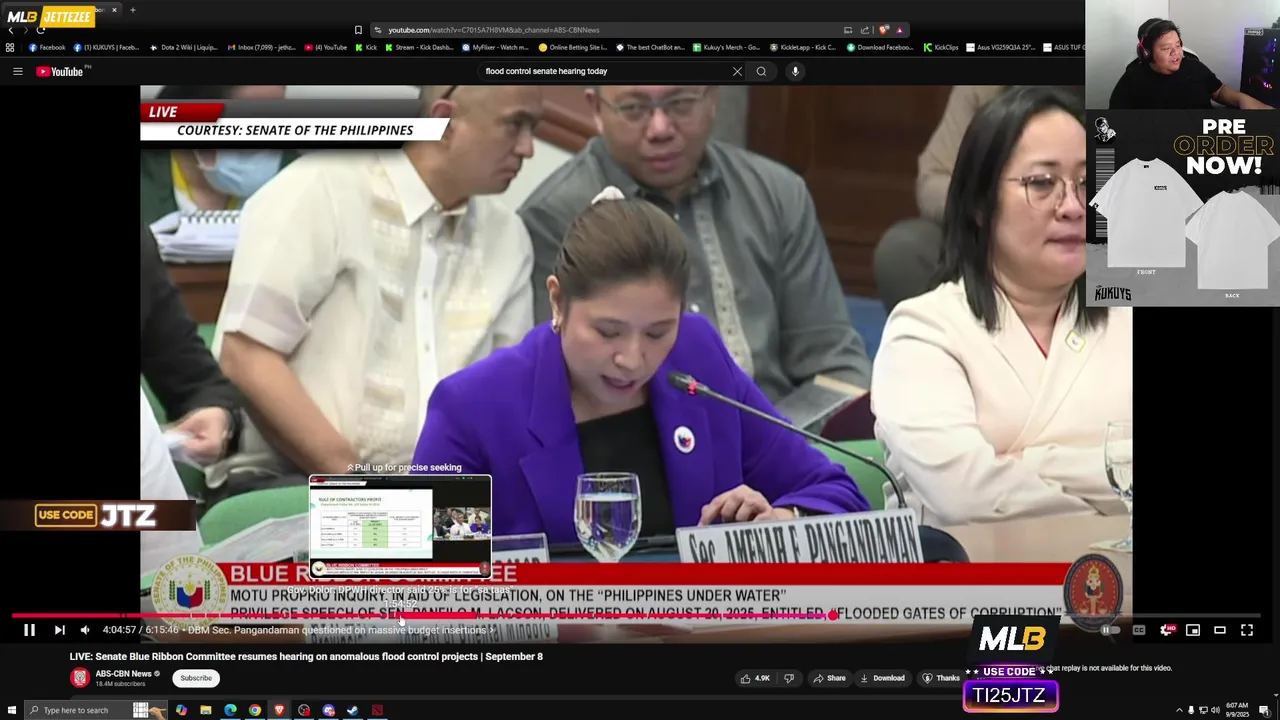Viewport: 1280px width, 720px height.
Task: Go to YouTube home via logo
Action: click(x=60, y=71)
